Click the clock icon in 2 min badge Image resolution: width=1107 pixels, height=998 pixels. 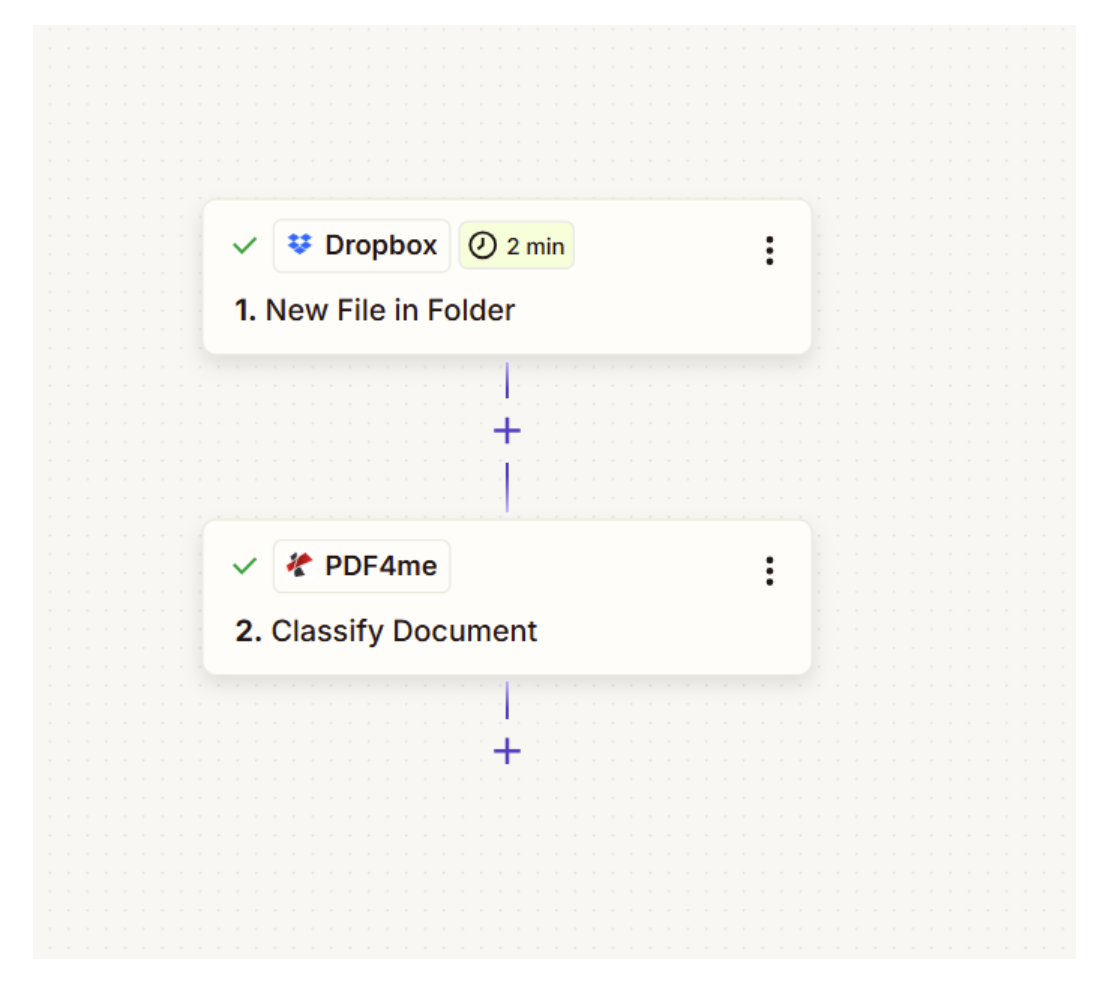[483, 246]
